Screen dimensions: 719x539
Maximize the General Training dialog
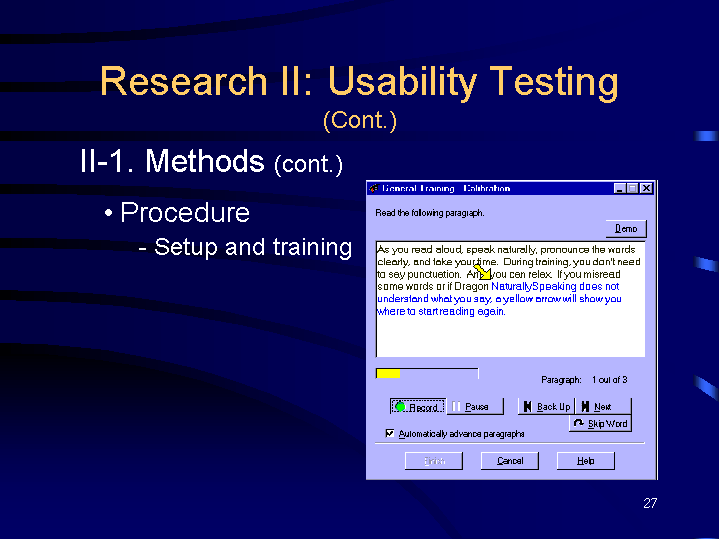point(632,188)
